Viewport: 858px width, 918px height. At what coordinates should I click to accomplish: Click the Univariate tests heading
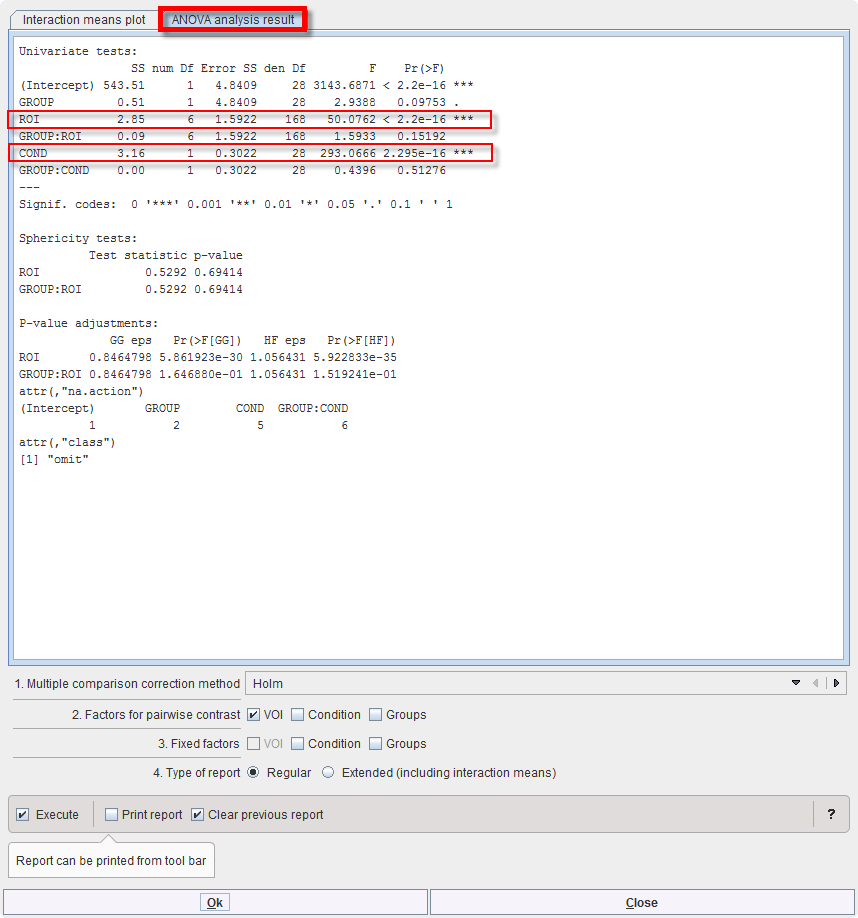[78, 52]
